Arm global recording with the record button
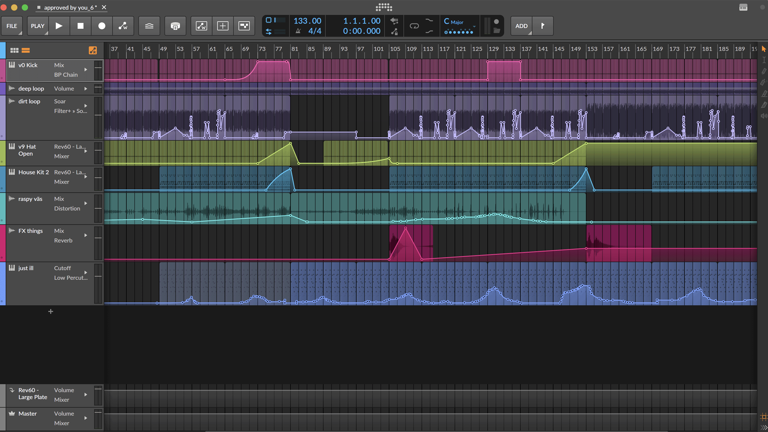Image resolution: width=768 pixels, height=432 pixels. point(102,26)
